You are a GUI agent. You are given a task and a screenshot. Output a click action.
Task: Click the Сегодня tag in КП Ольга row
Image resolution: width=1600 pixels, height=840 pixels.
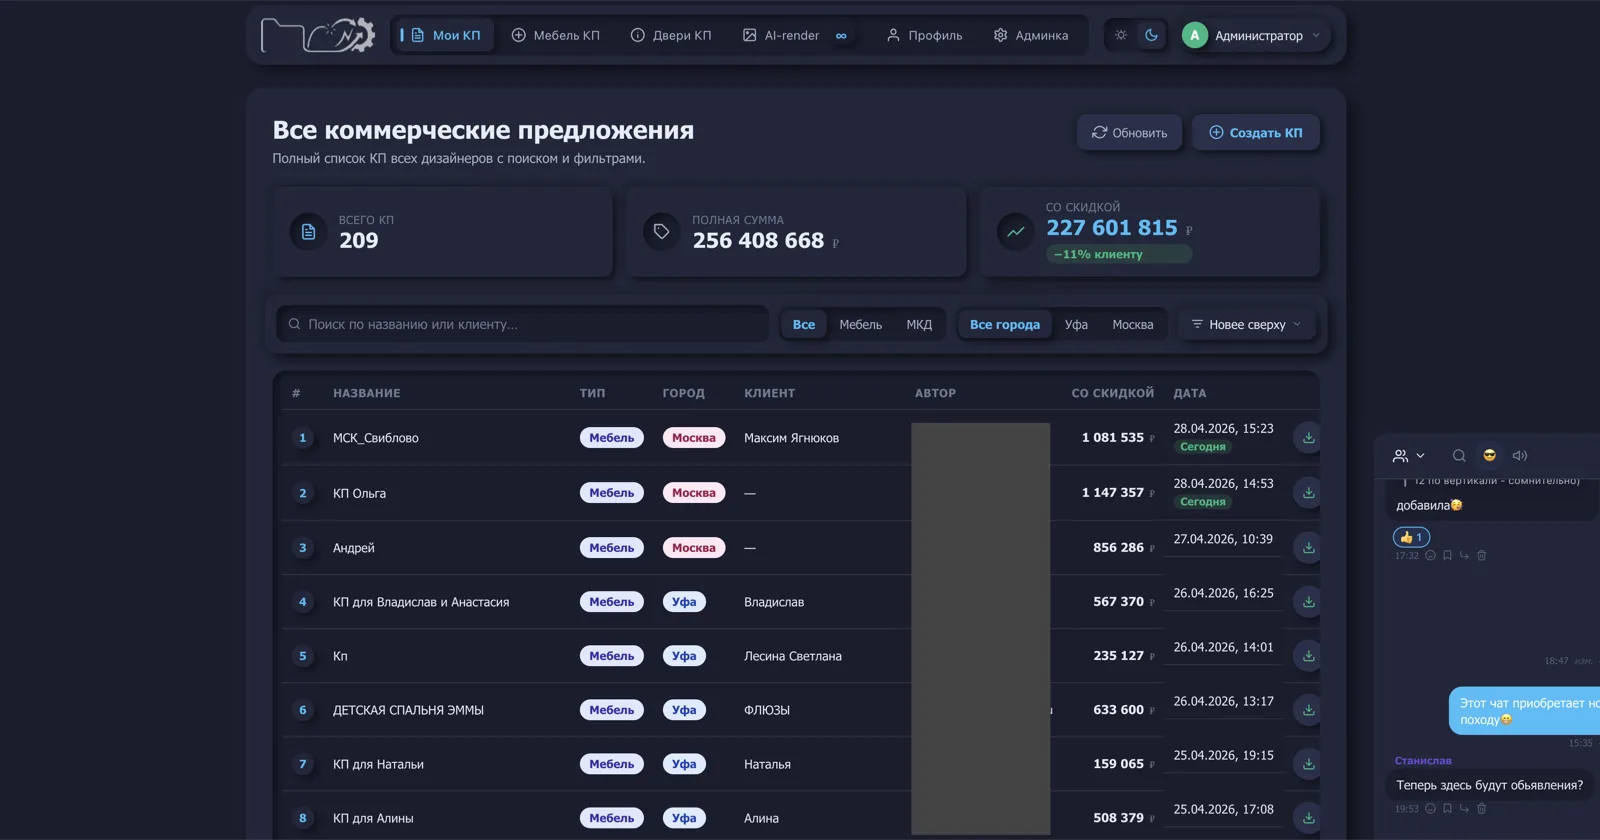click(1202, 502)
